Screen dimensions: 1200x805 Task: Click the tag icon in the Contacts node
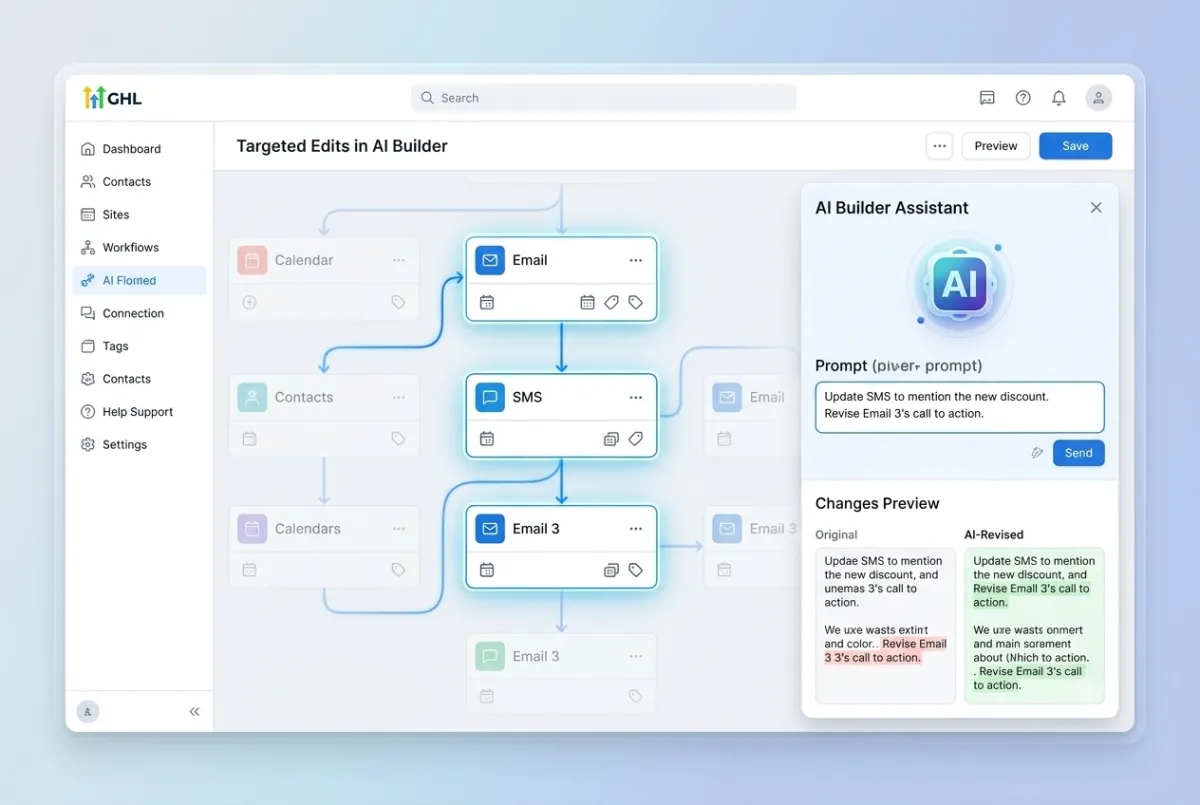398,439
